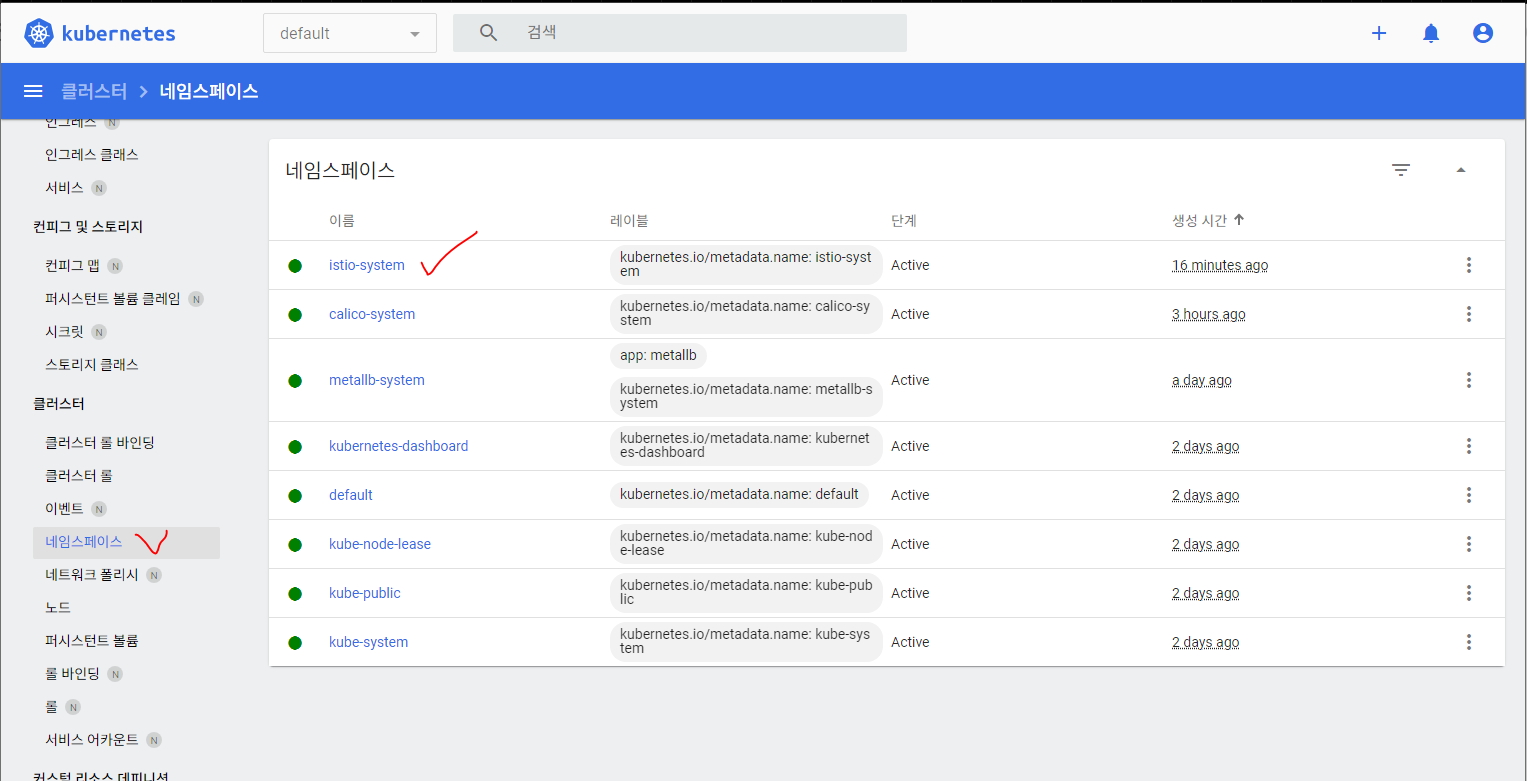Open the kube-public namespace link
Viewport: 1527px width, 781px height.
click(365, 593)
